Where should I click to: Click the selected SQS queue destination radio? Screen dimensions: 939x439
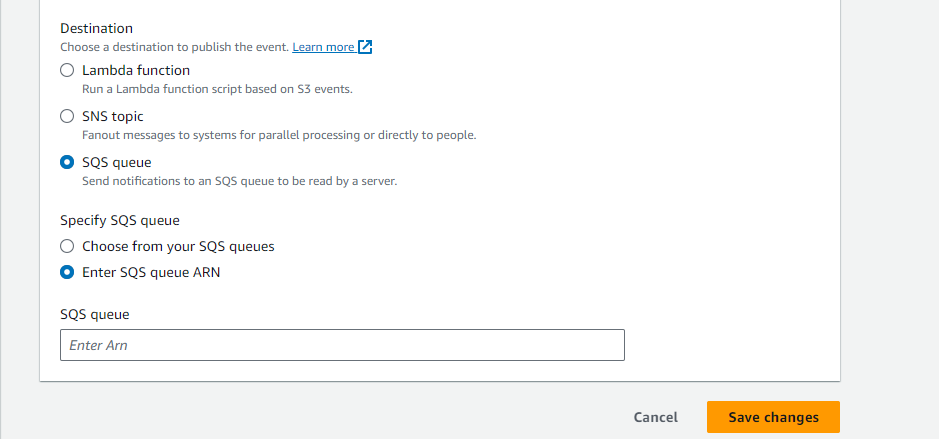67,162
